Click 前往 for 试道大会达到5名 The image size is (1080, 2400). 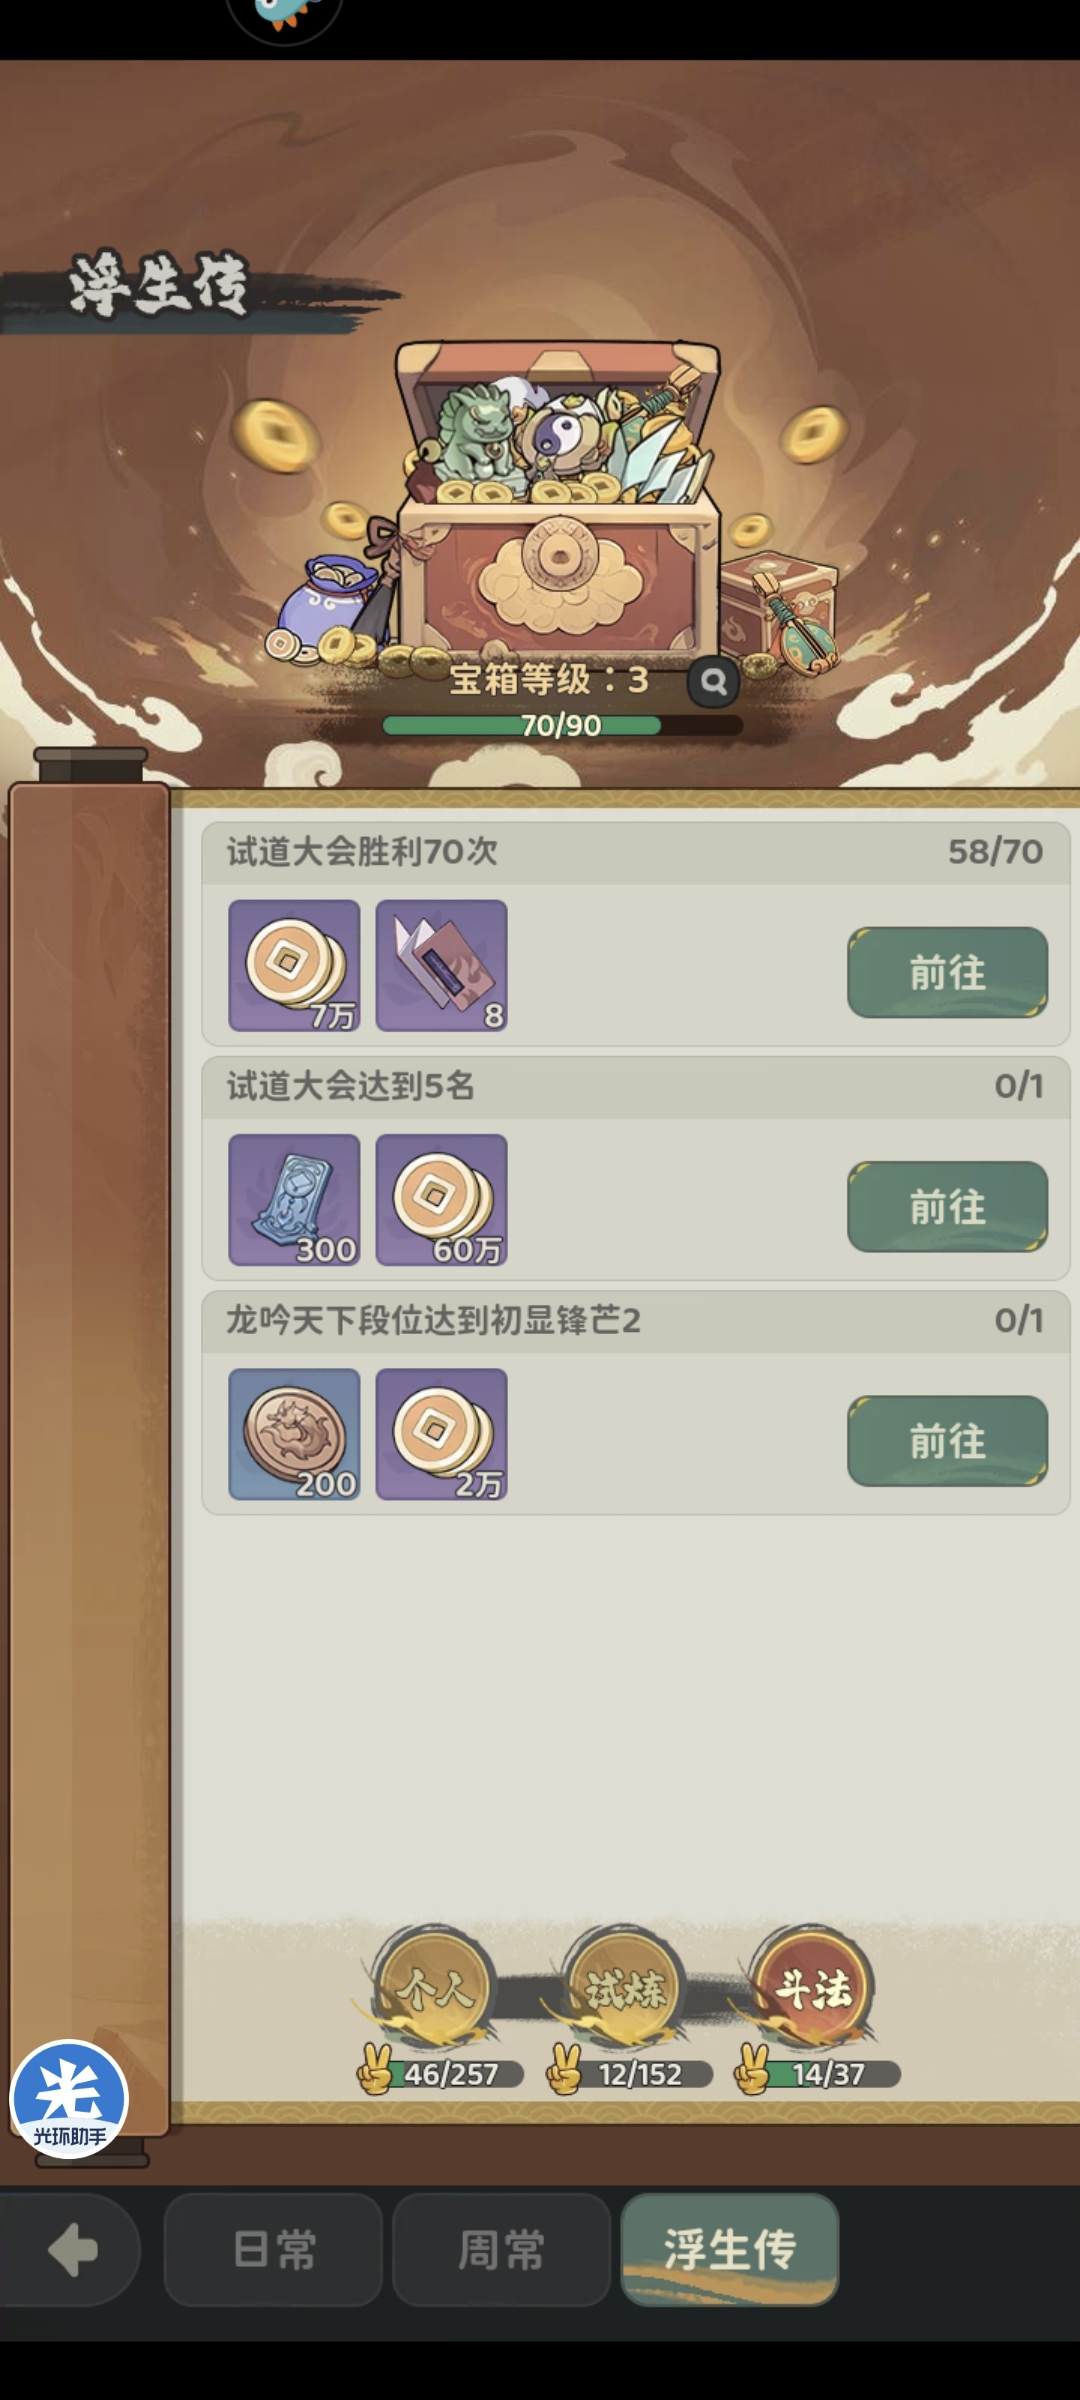point(947,1206)
